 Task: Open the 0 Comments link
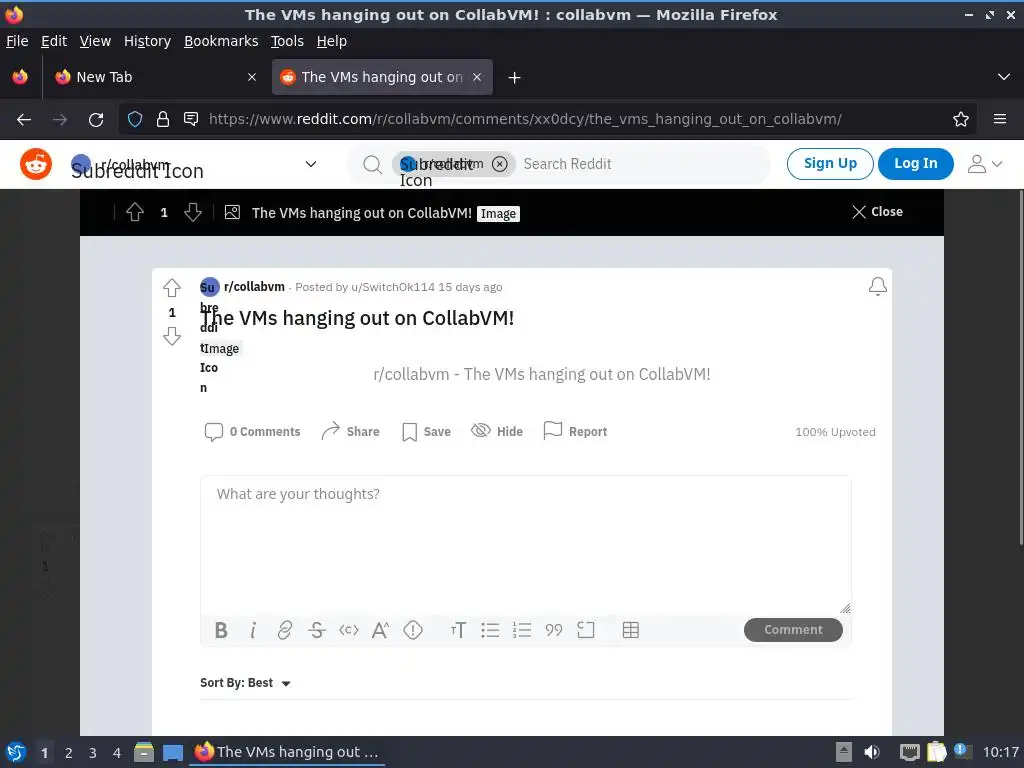253,432
